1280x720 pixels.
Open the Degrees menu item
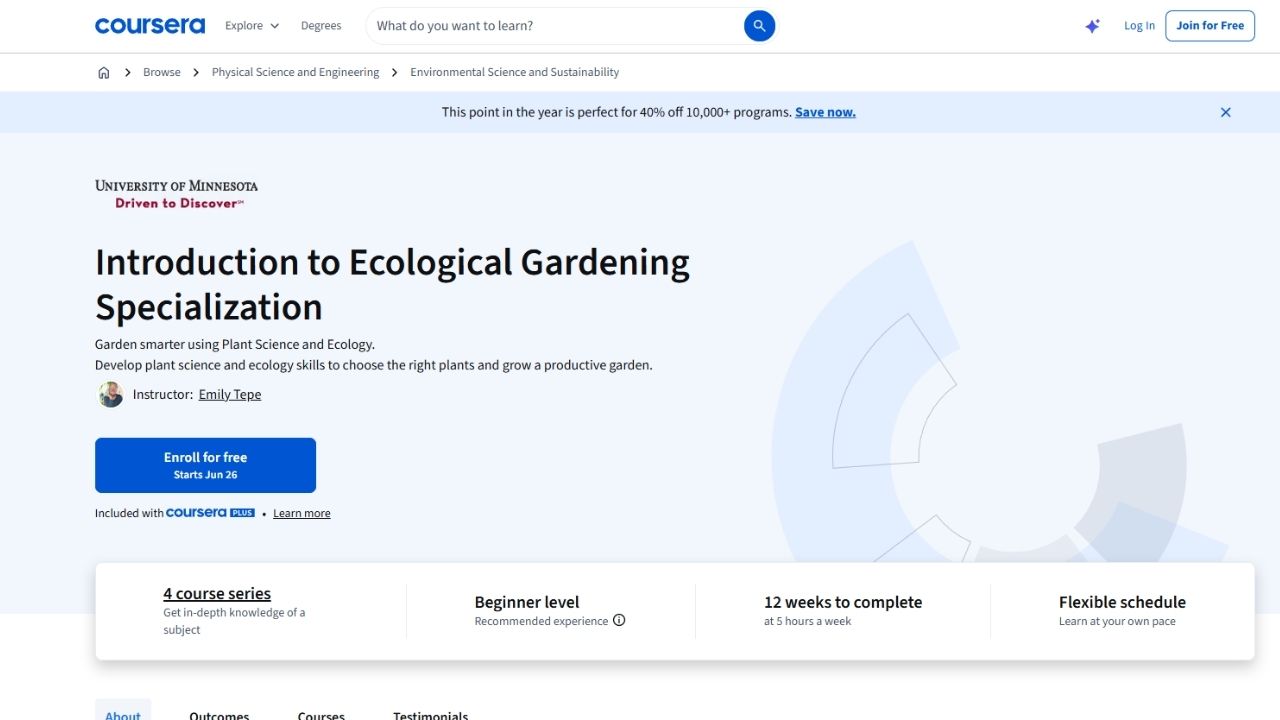click(321, 26)
